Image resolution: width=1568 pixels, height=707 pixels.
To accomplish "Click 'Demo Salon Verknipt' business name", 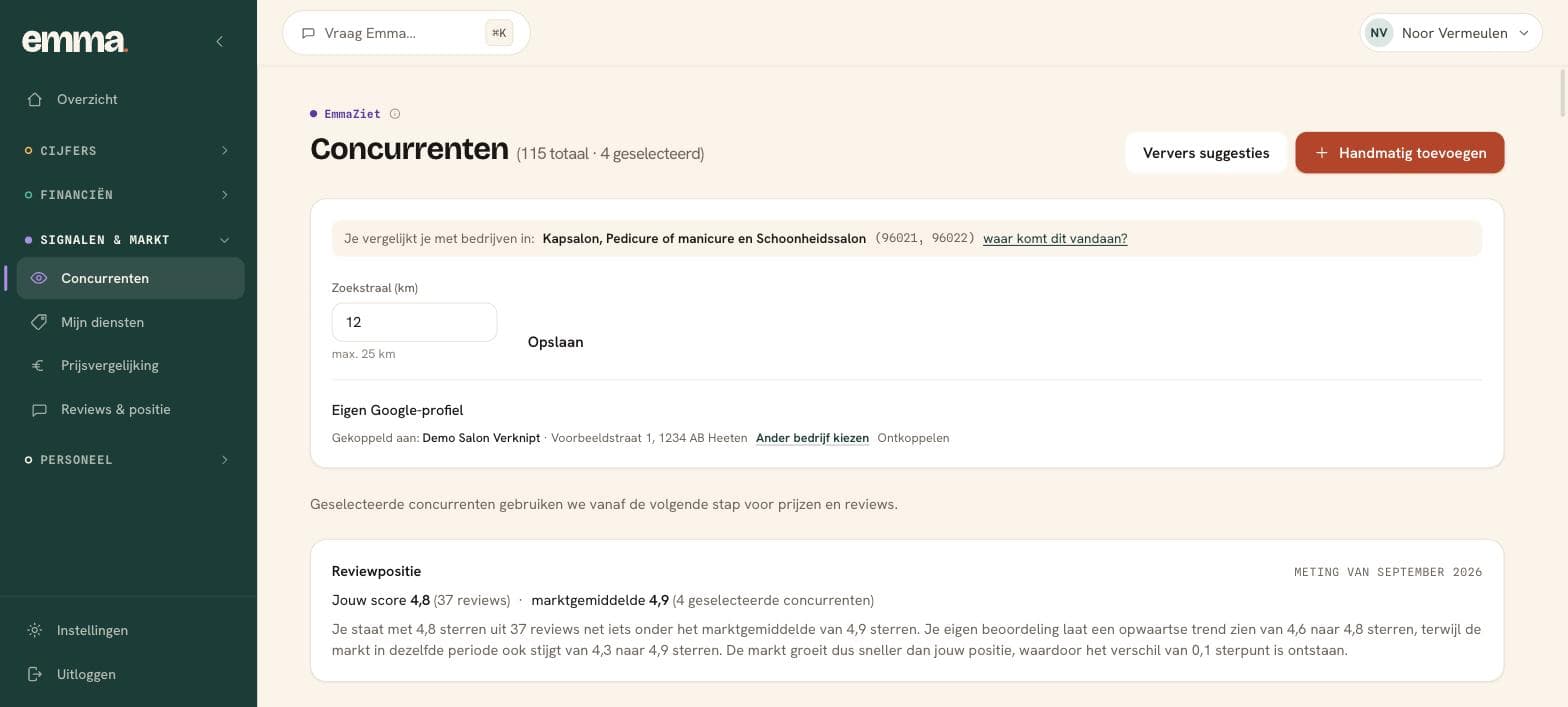I will pos(481,438).
